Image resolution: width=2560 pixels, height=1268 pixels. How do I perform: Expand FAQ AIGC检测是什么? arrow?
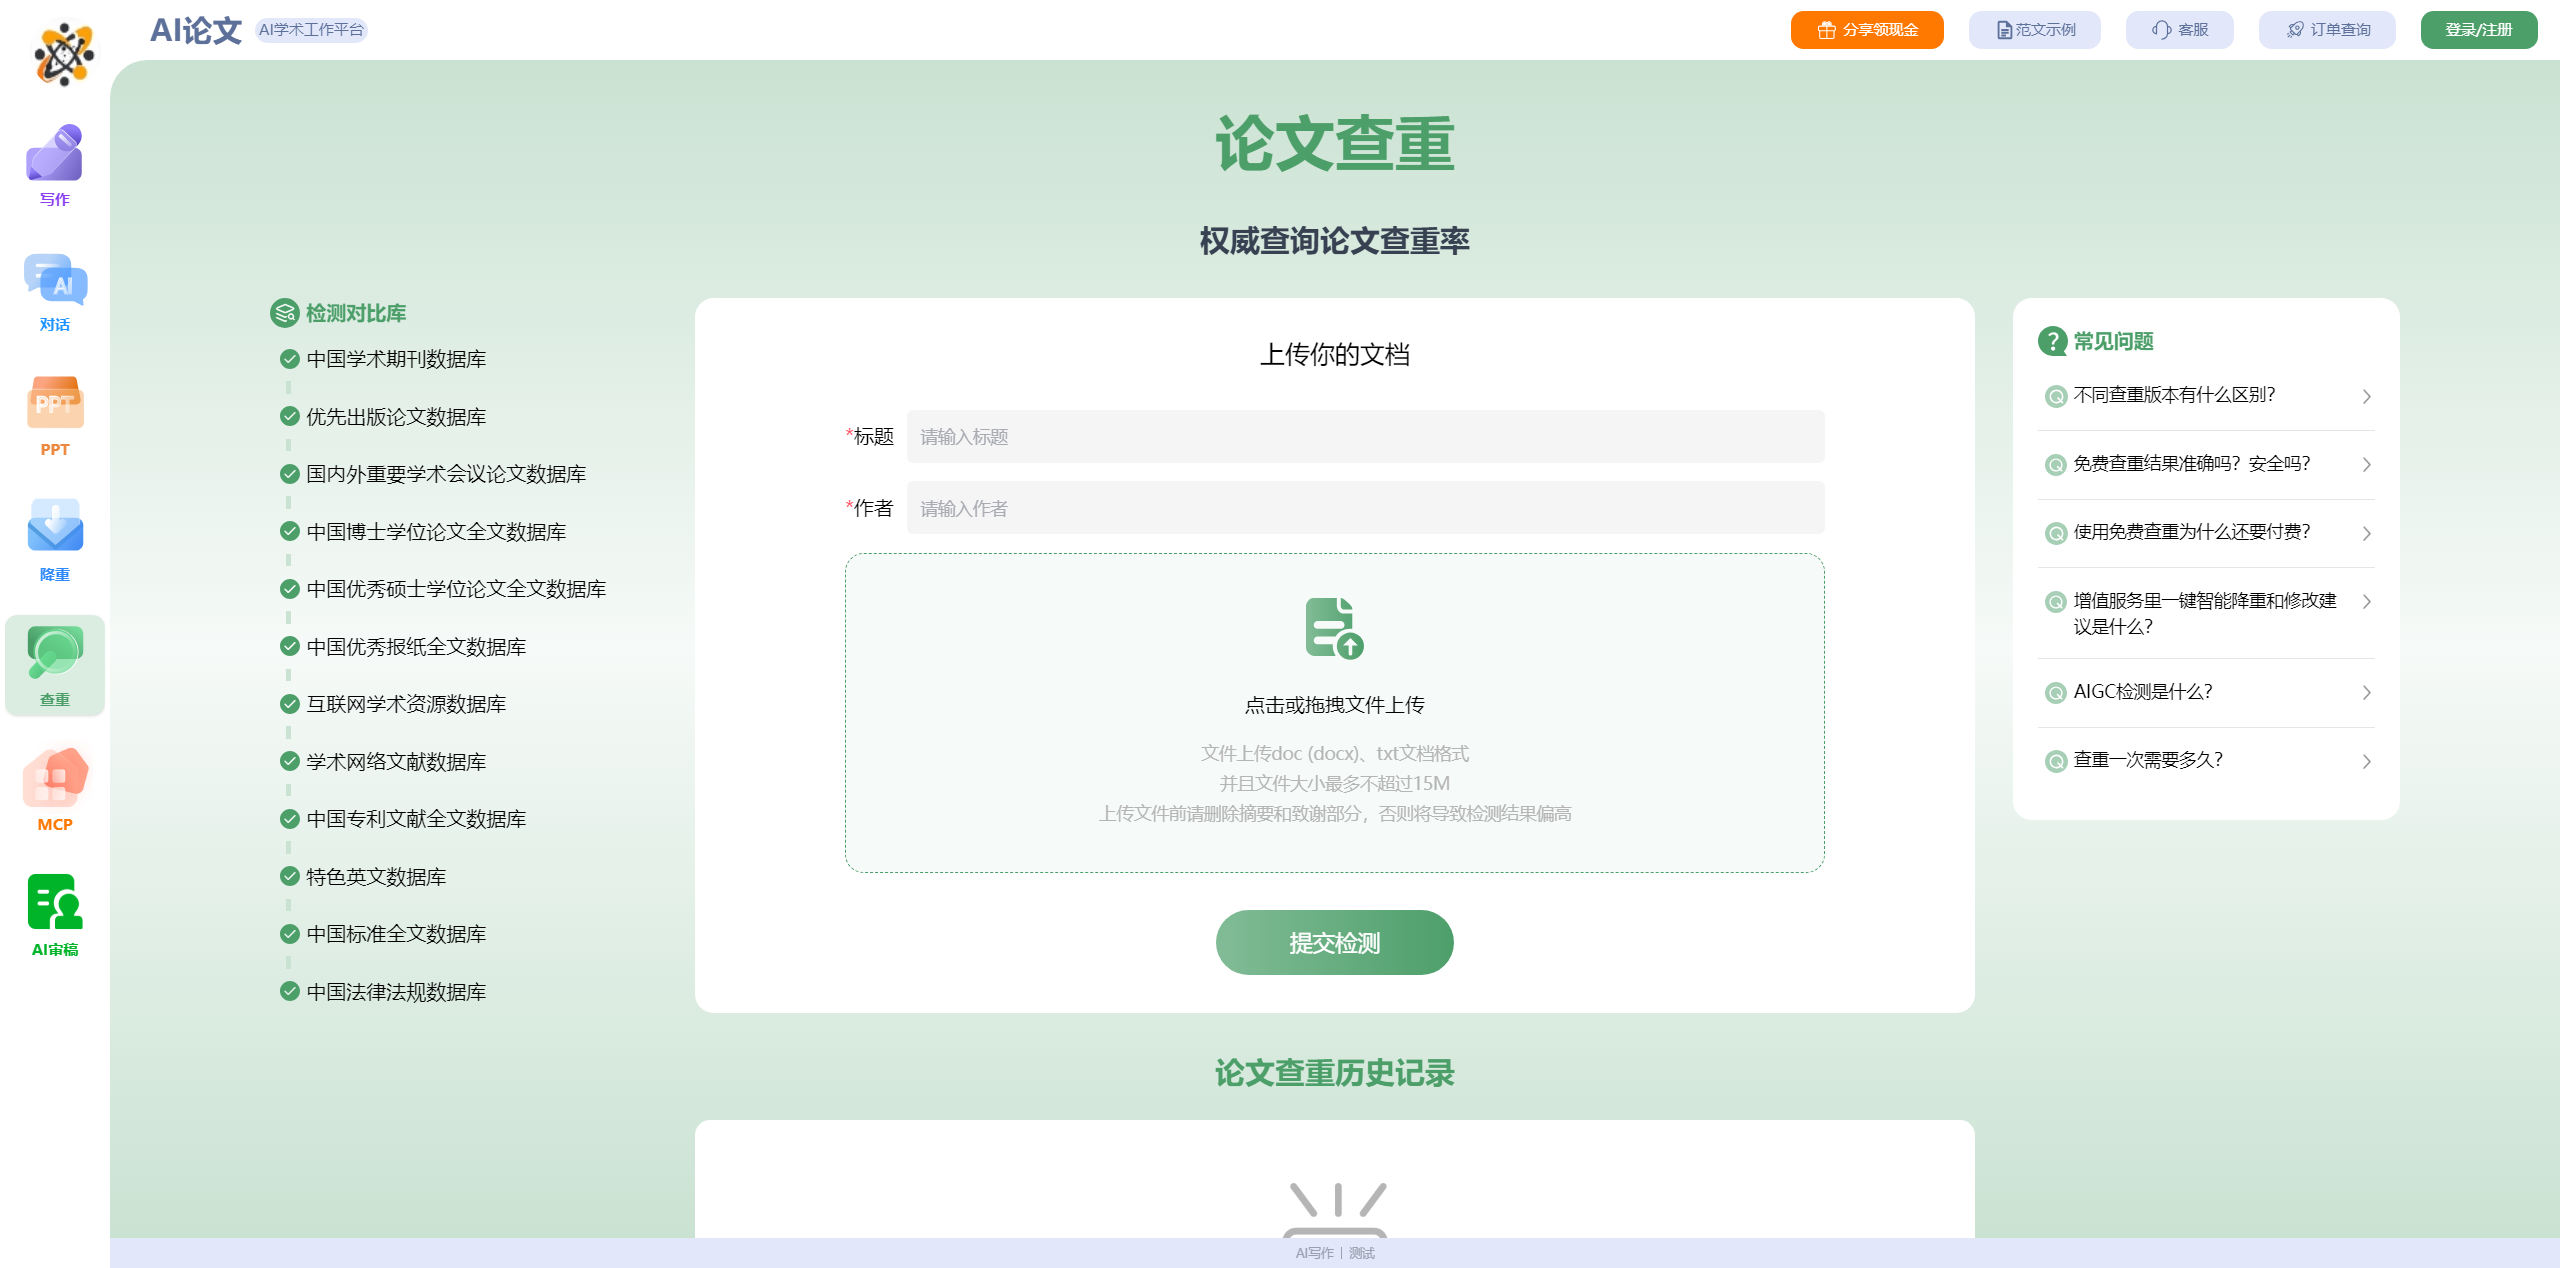2366,692
